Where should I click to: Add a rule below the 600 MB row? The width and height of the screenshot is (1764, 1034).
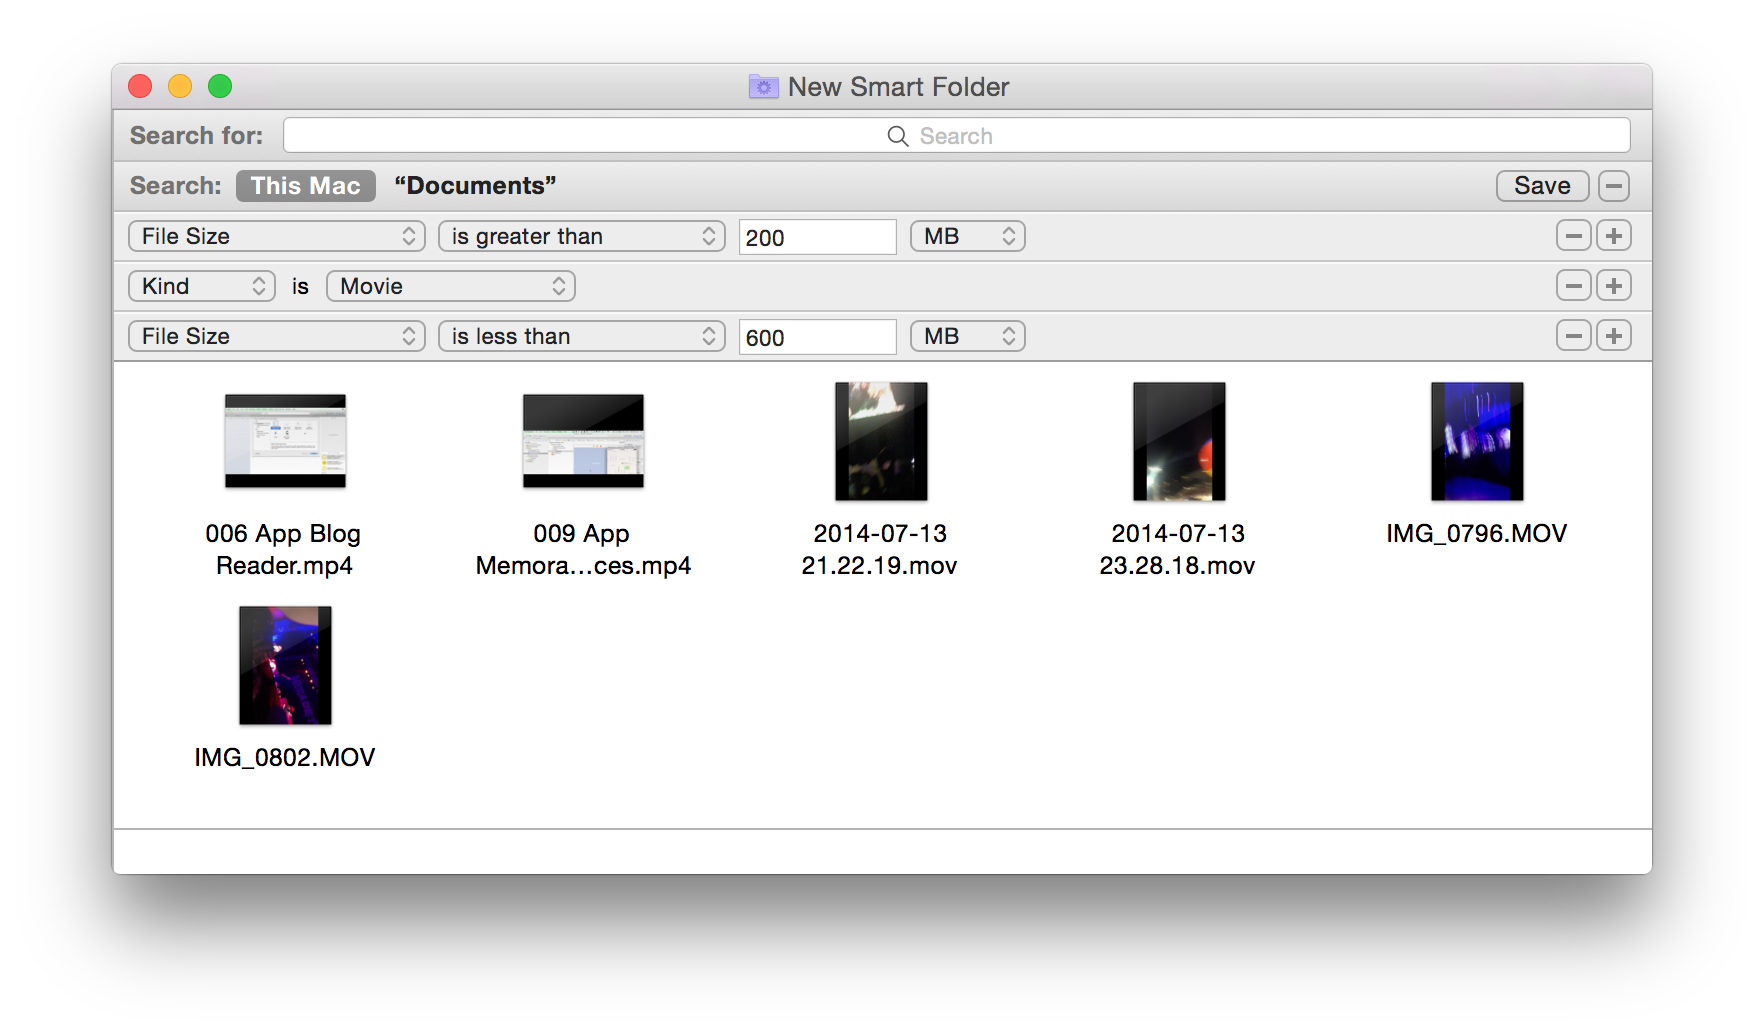pos(1613,336)
